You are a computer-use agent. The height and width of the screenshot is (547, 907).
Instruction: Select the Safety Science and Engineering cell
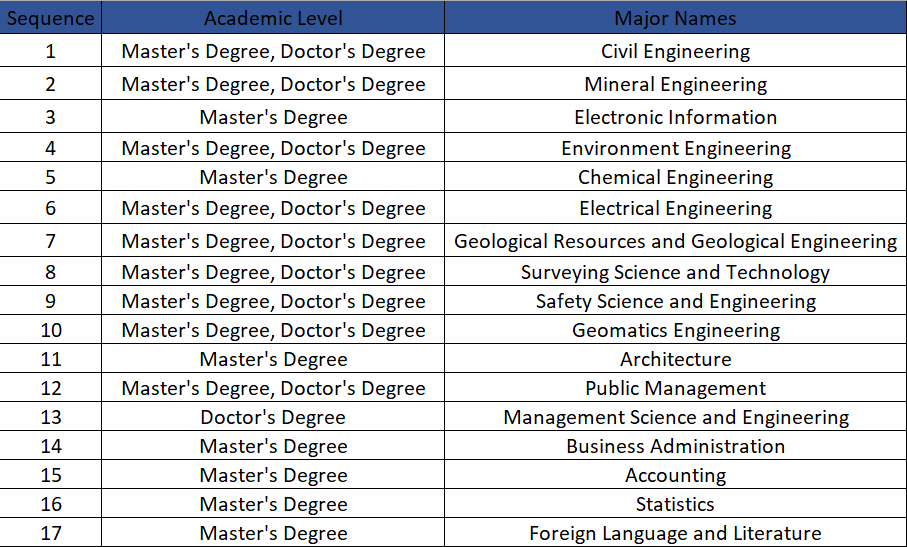[675, 301]
